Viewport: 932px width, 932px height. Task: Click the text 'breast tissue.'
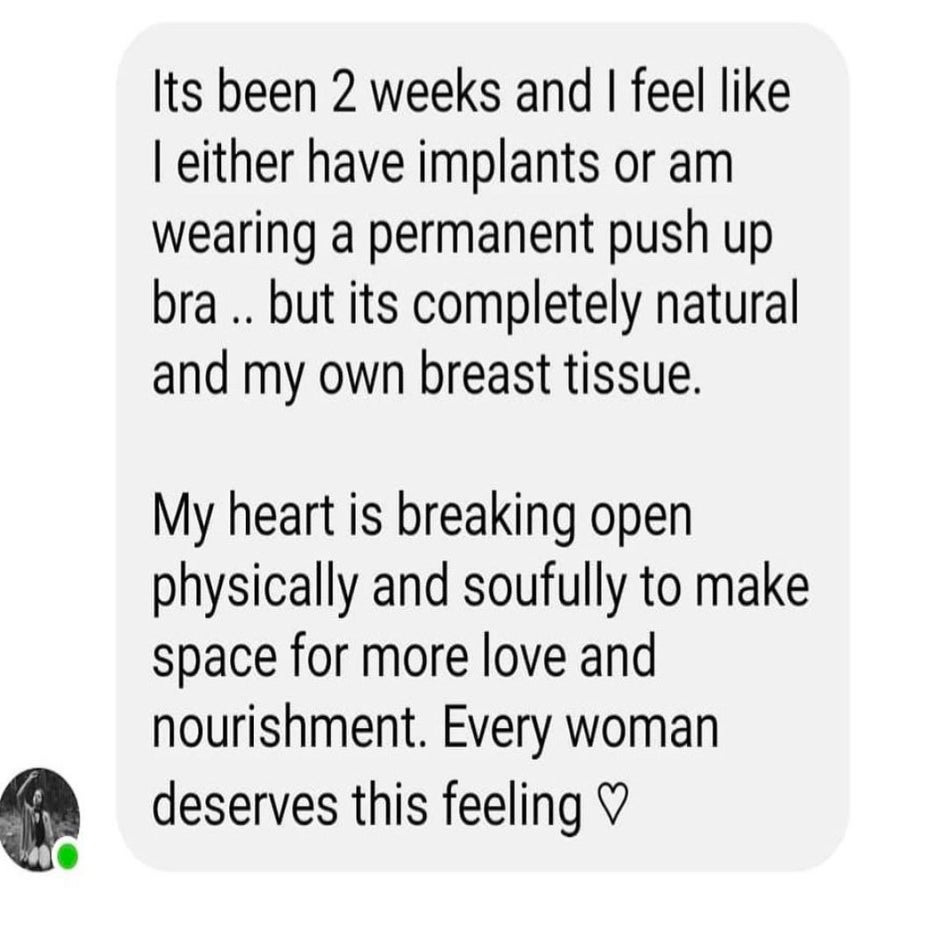coord(561,375)
